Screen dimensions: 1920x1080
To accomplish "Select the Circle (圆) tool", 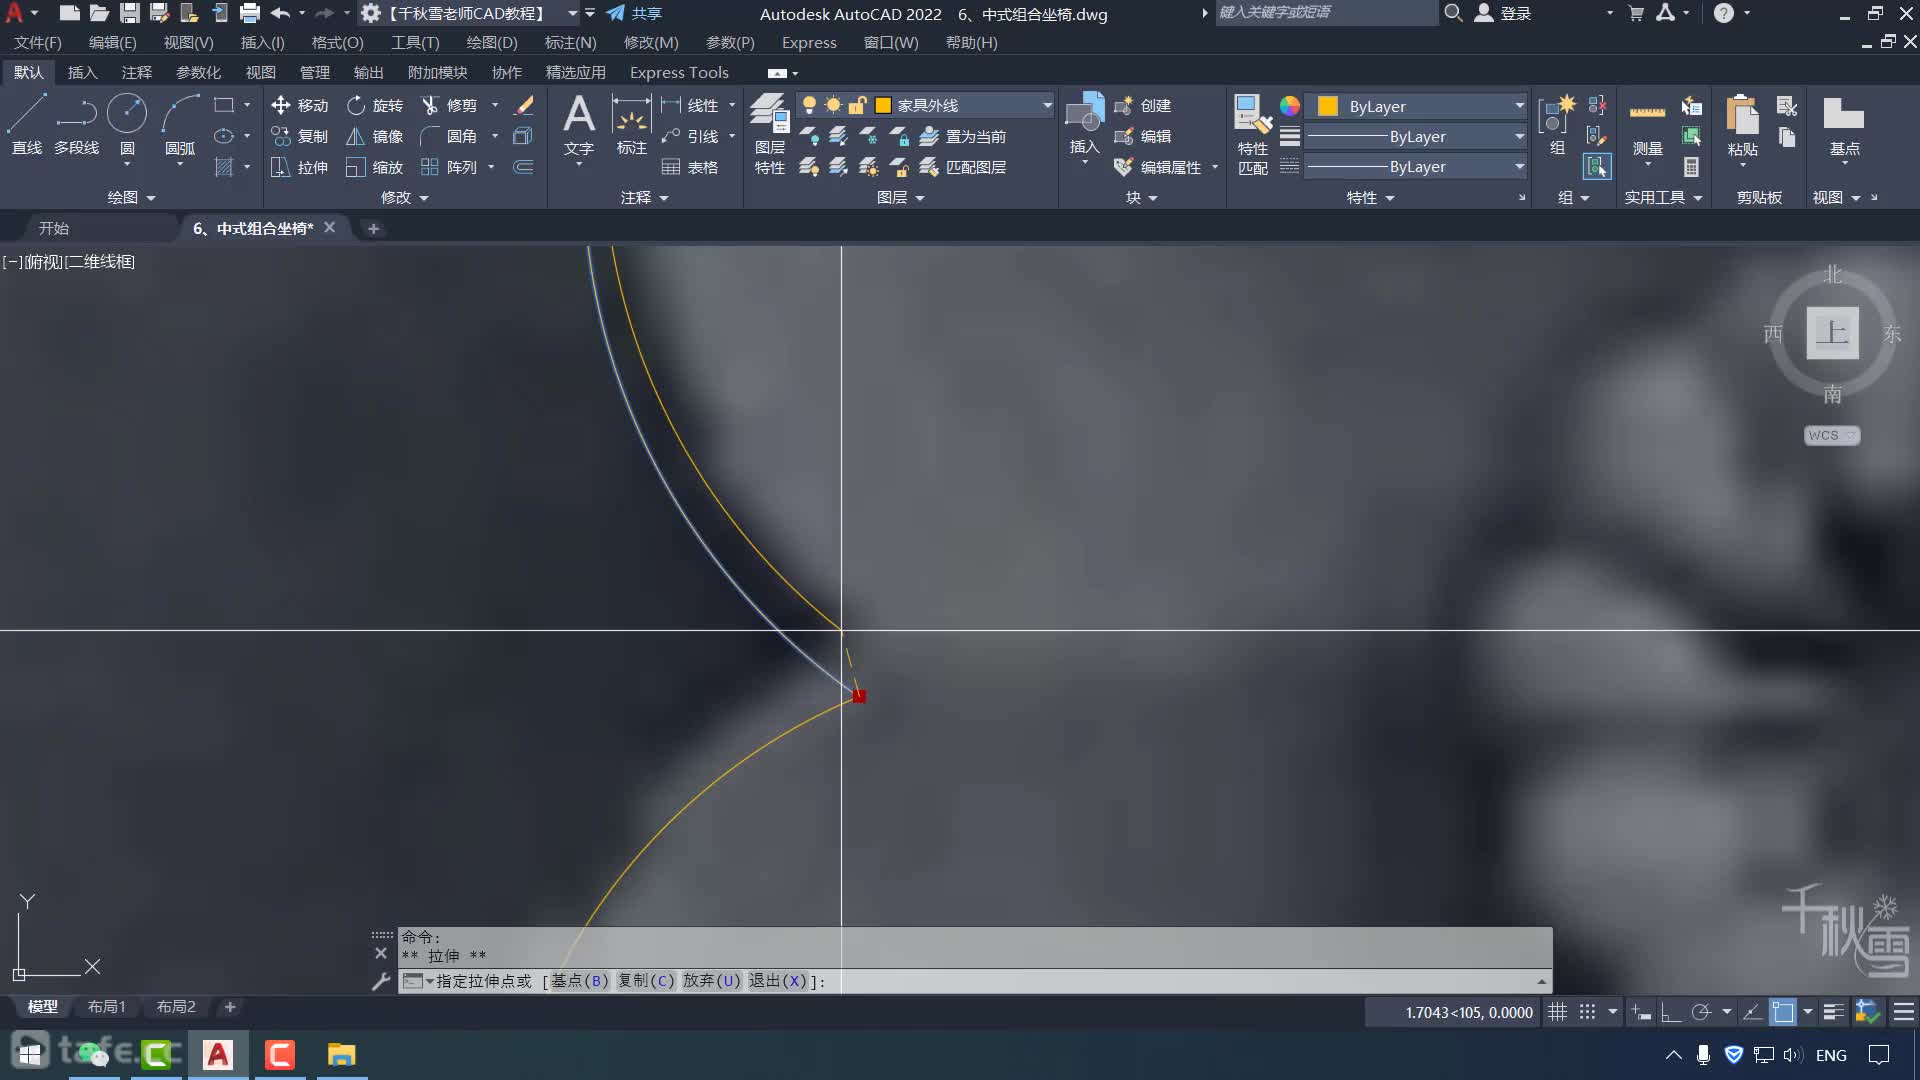I will click(127, 125).
